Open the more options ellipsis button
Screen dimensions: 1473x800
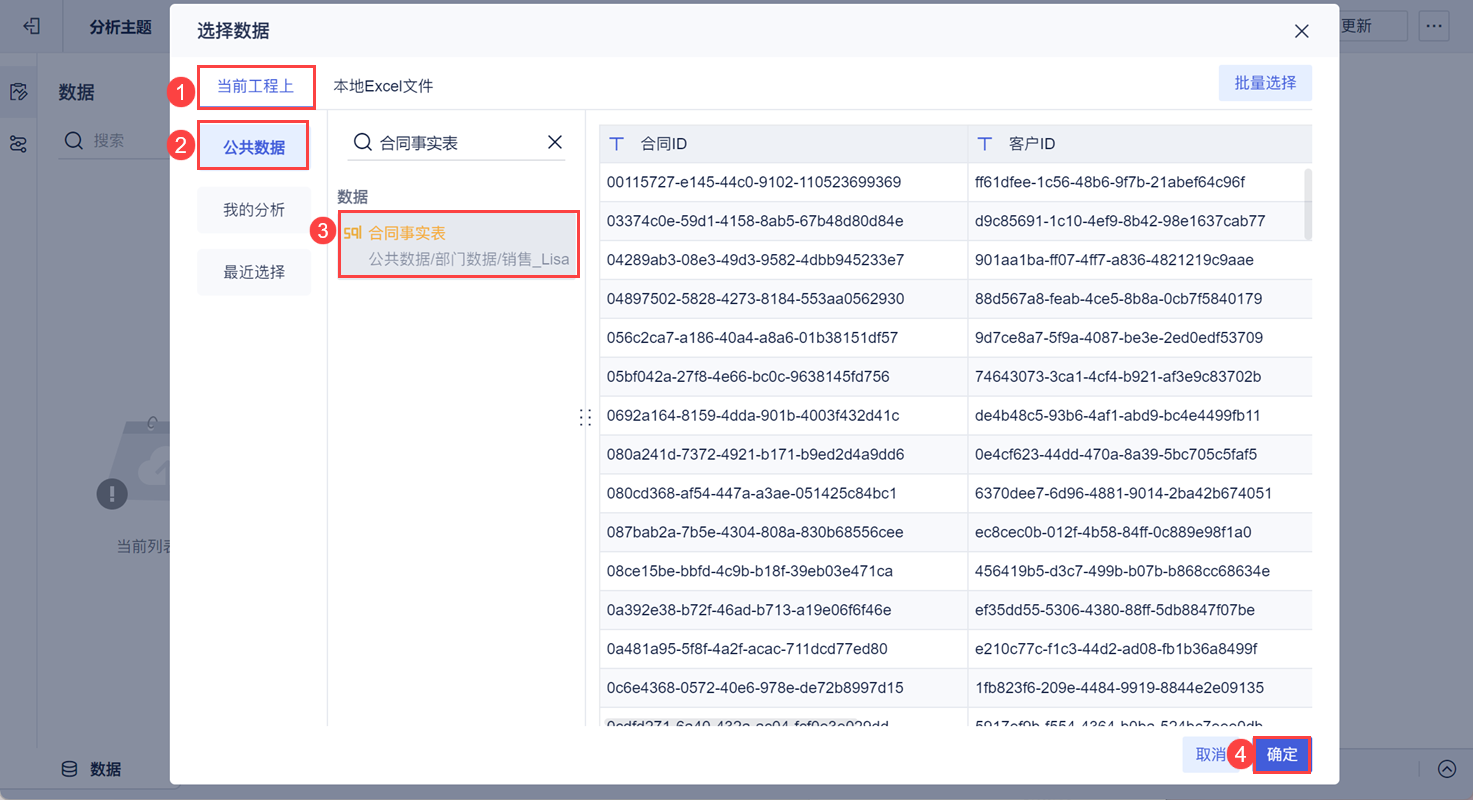click(1434, 26)
